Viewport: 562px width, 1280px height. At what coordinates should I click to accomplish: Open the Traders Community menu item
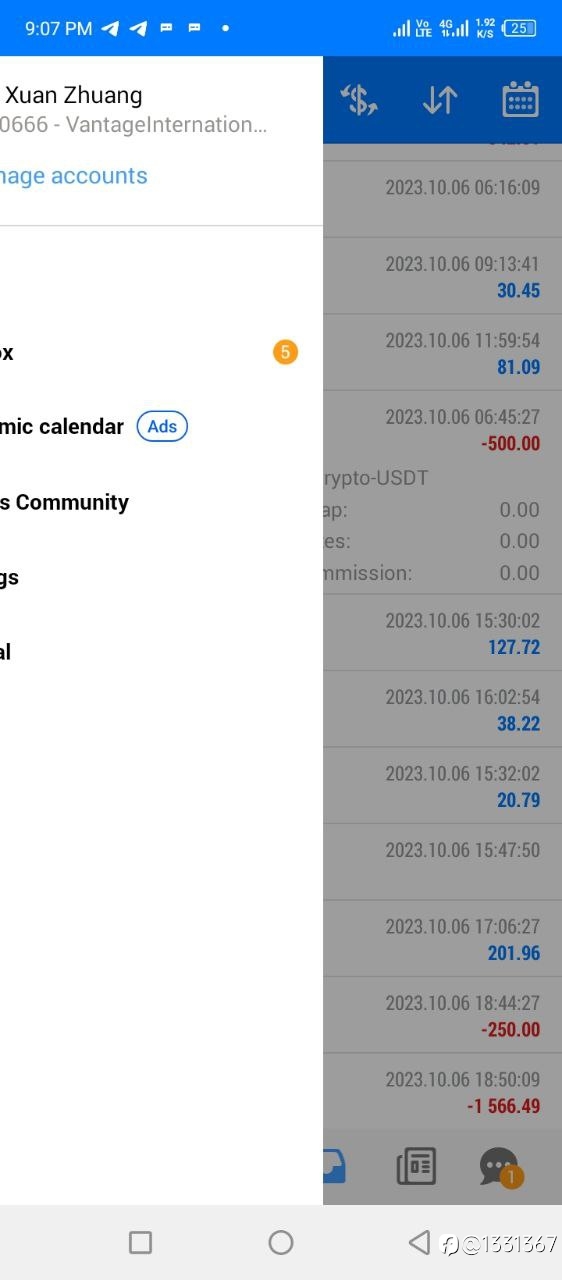coord(65,502)
